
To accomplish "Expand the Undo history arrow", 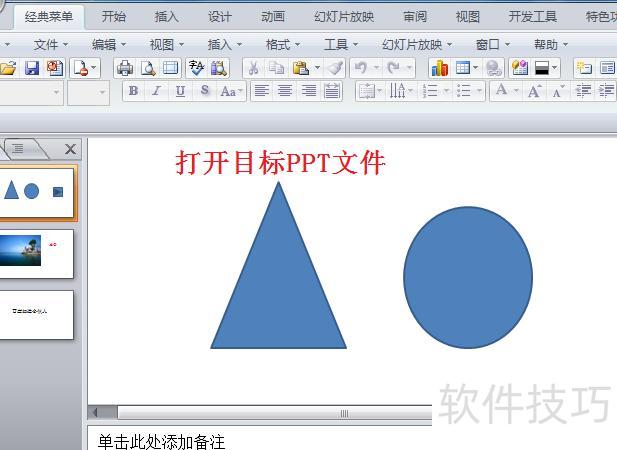I will pyautogui.click(x=376, y=68).
